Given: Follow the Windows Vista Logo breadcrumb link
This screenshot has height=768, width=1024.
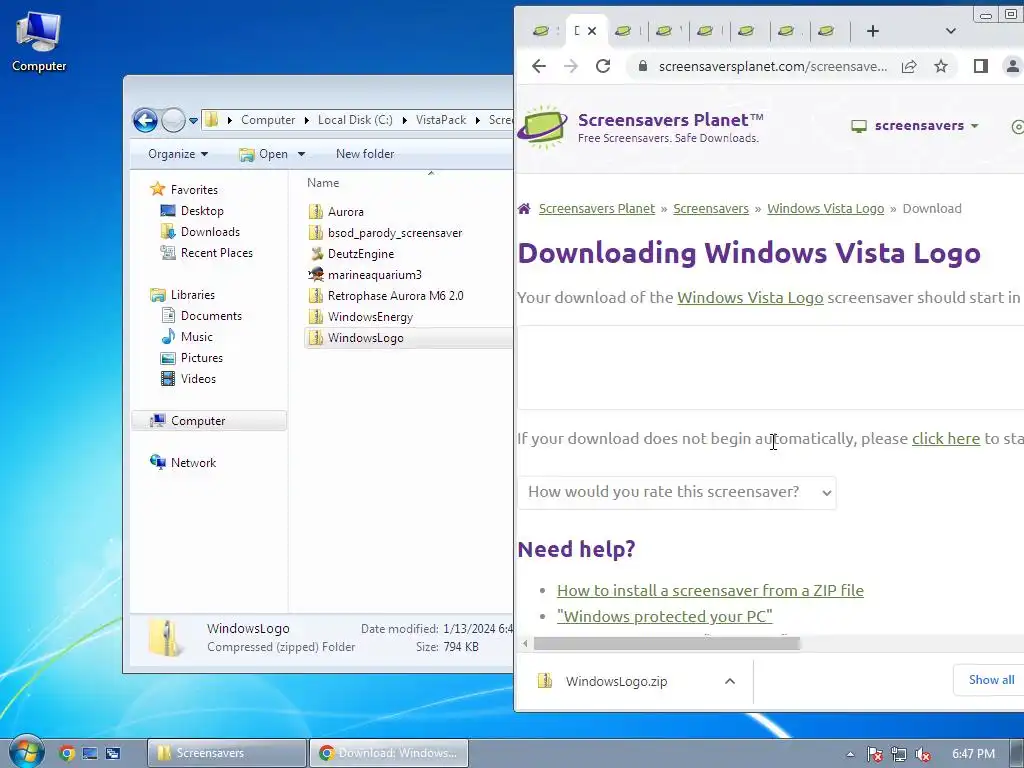Looking at the screenshot, I should (x=825, y=208).
